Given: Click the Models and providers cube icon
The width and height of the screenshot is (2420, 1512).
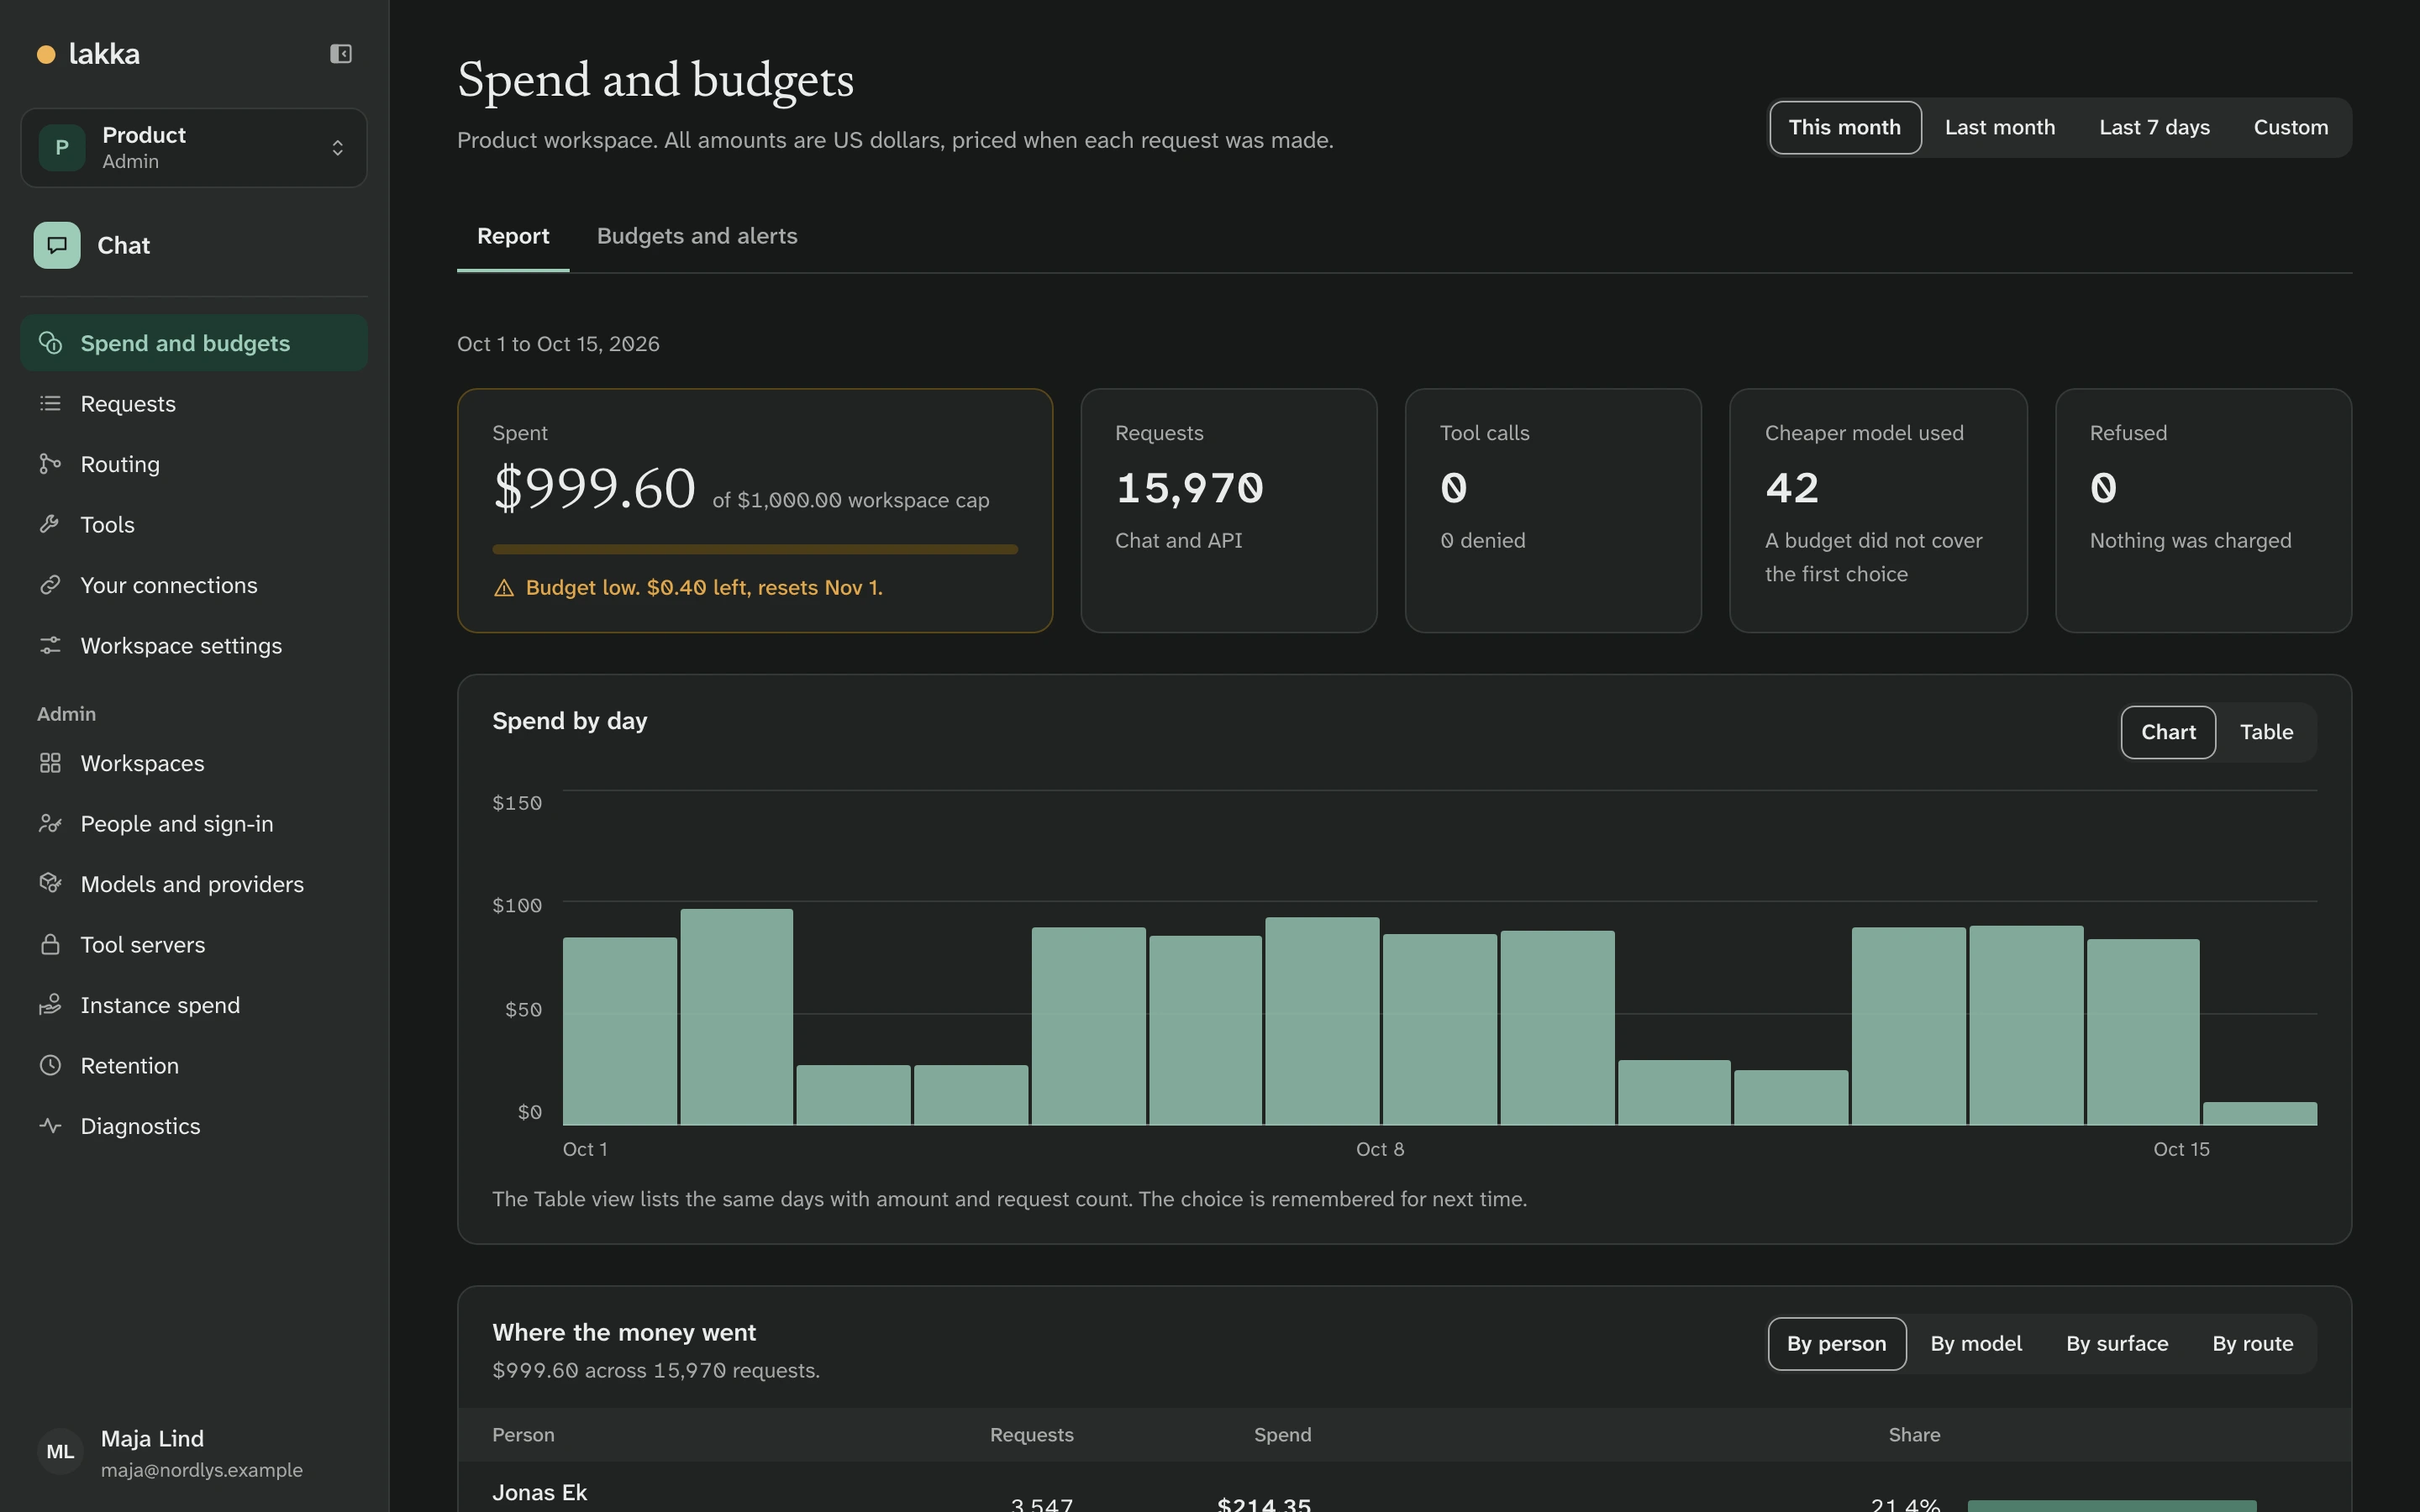Looking at the screenshot, I should click(50, 884).
